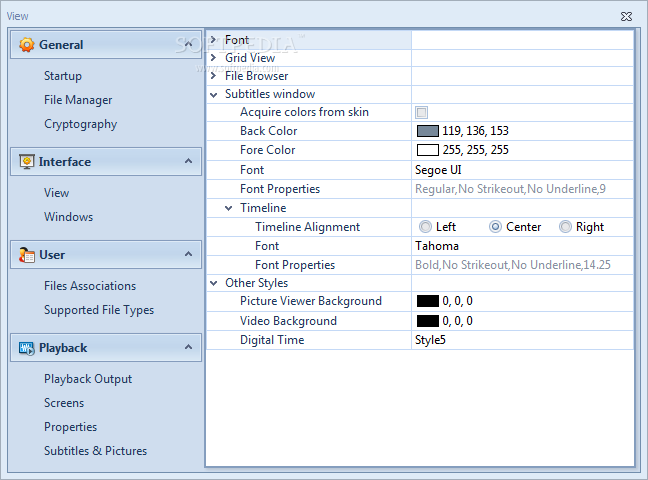Select Acquire colors from skin label
The width and height of the screenshot is (648, 480).
(x=304, y=112)
